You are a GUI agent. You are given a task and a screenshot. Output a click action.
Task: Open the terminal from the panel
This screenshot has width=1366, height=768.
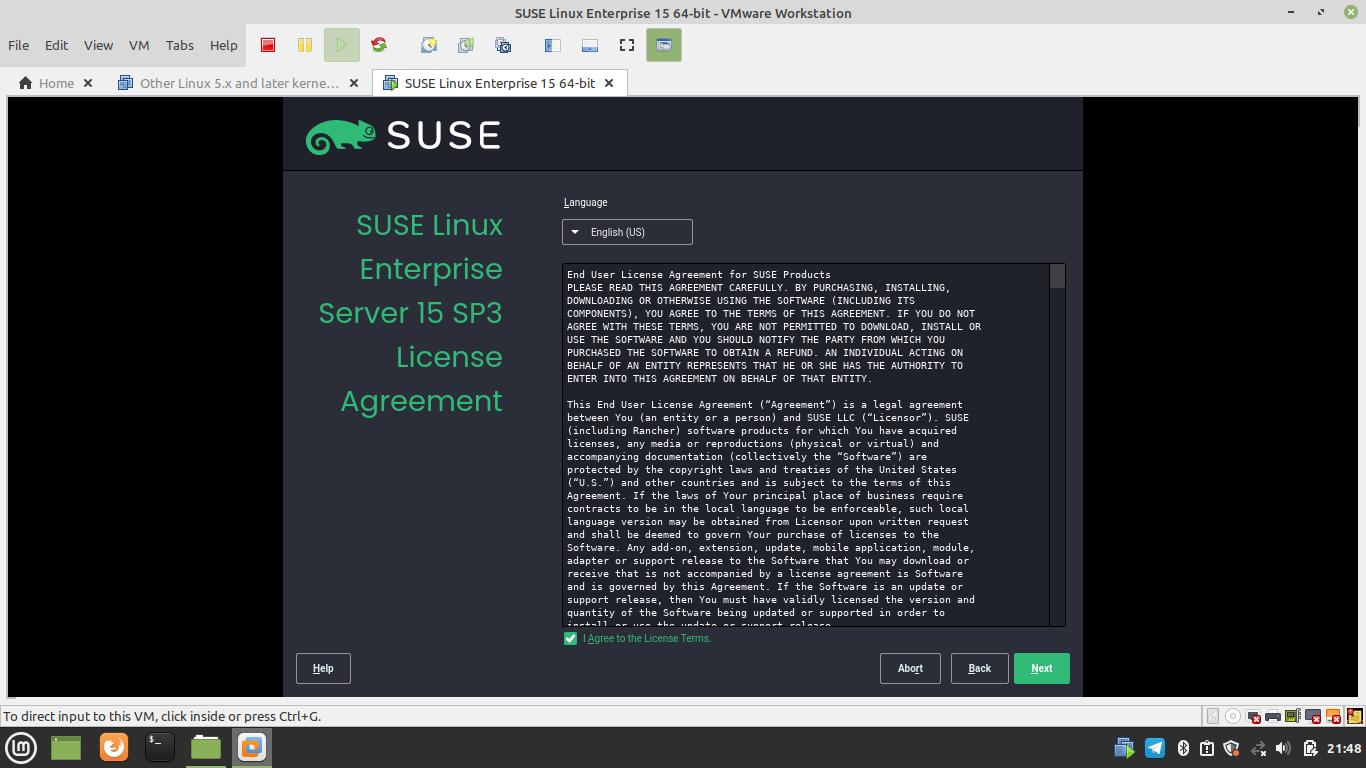point(160,747)
